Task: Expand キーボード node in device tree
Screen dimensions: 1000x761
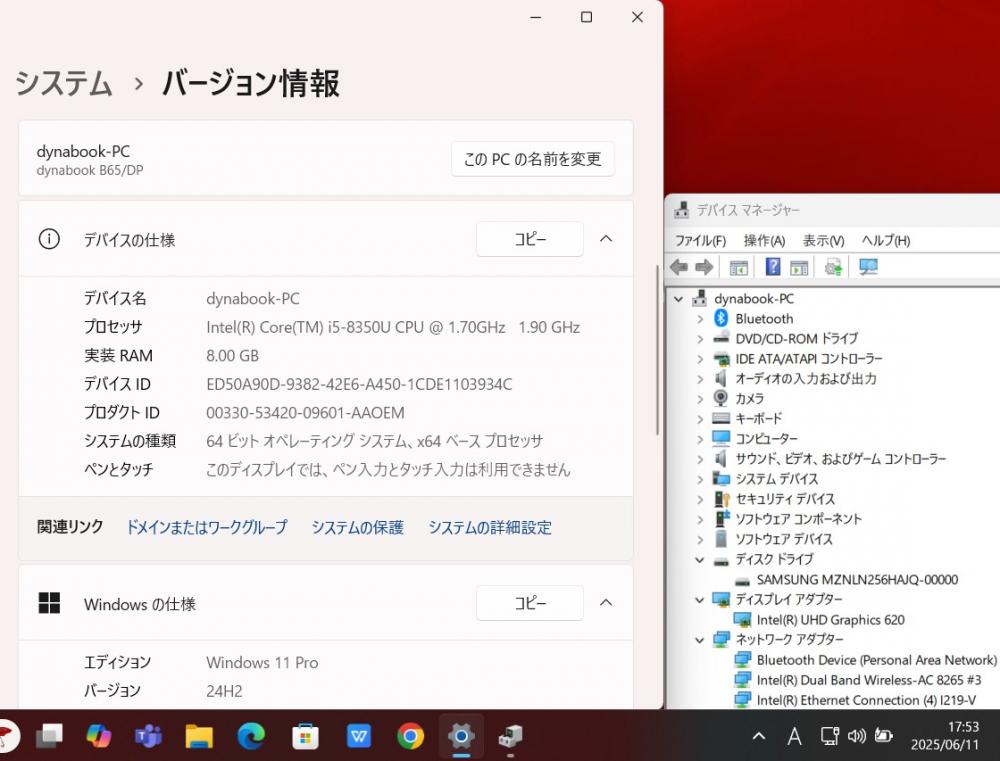Action: (x=700, y=419)
